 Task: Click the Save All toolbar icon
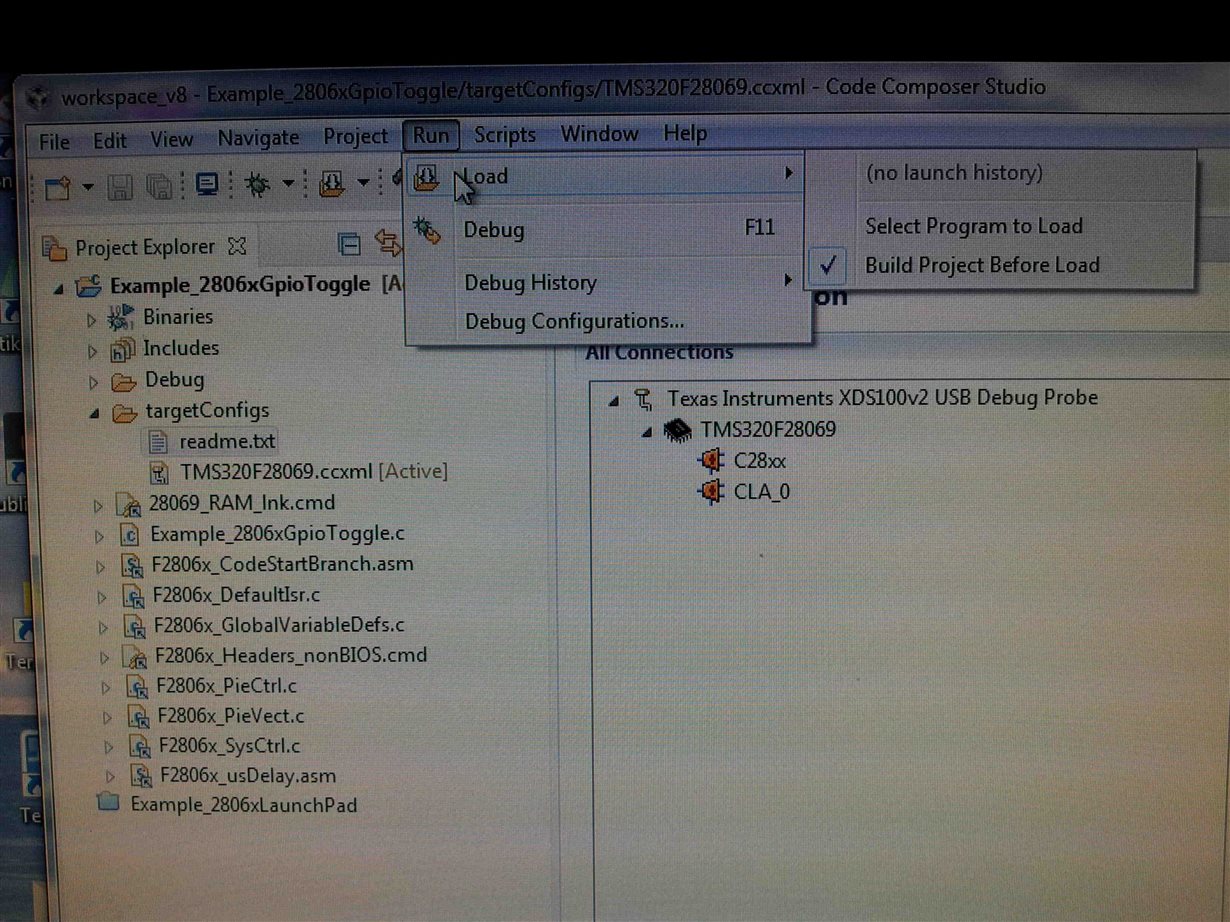click(158, 186)
